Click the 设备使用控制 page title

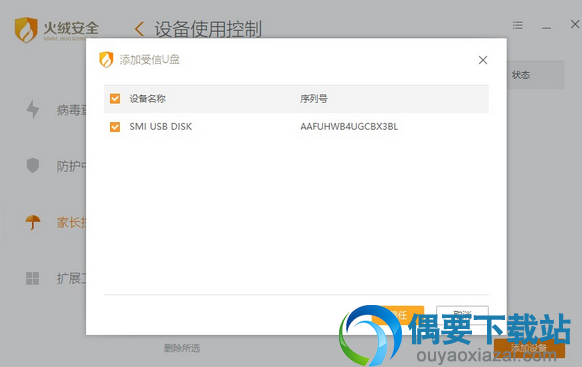(208, 29)
